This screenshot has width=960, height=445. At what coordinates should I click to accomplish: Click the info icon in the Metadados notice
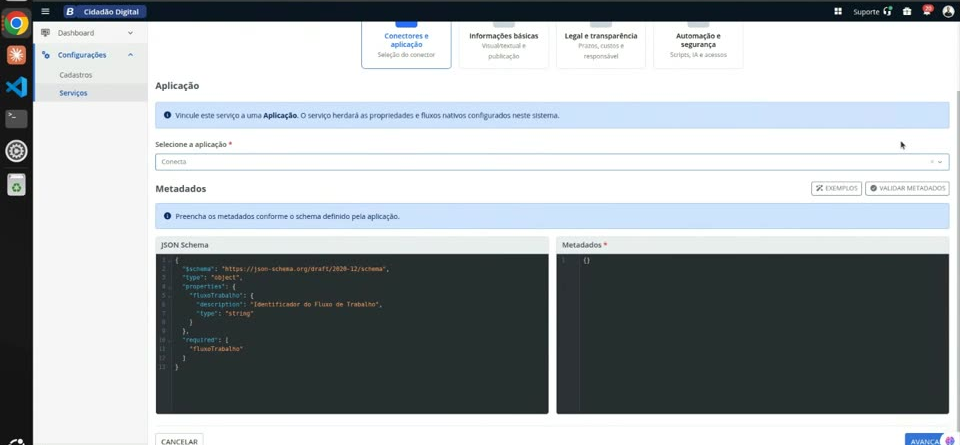167,216
